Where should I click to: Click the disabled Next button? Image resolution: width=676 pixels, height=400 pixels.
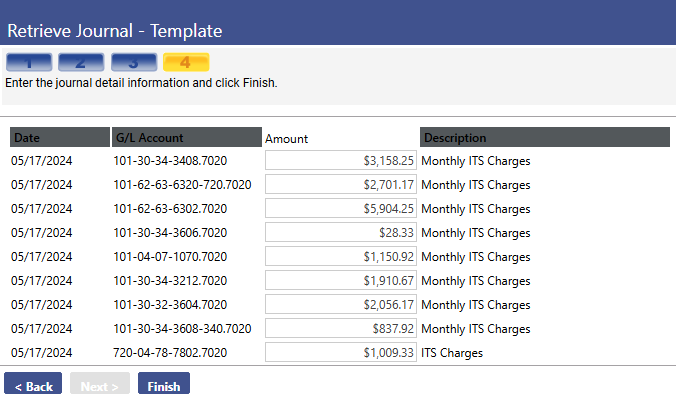100,383
